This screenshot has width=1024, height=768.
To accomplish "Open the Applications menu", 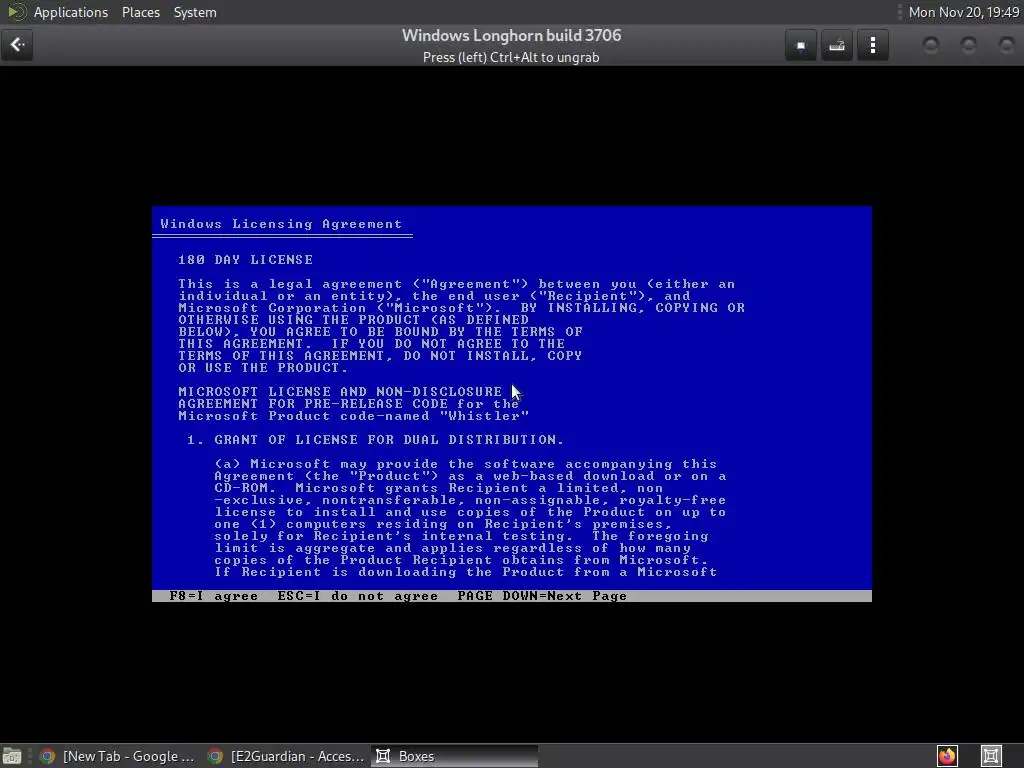I will pyautogui.click(x=71, y=12).
